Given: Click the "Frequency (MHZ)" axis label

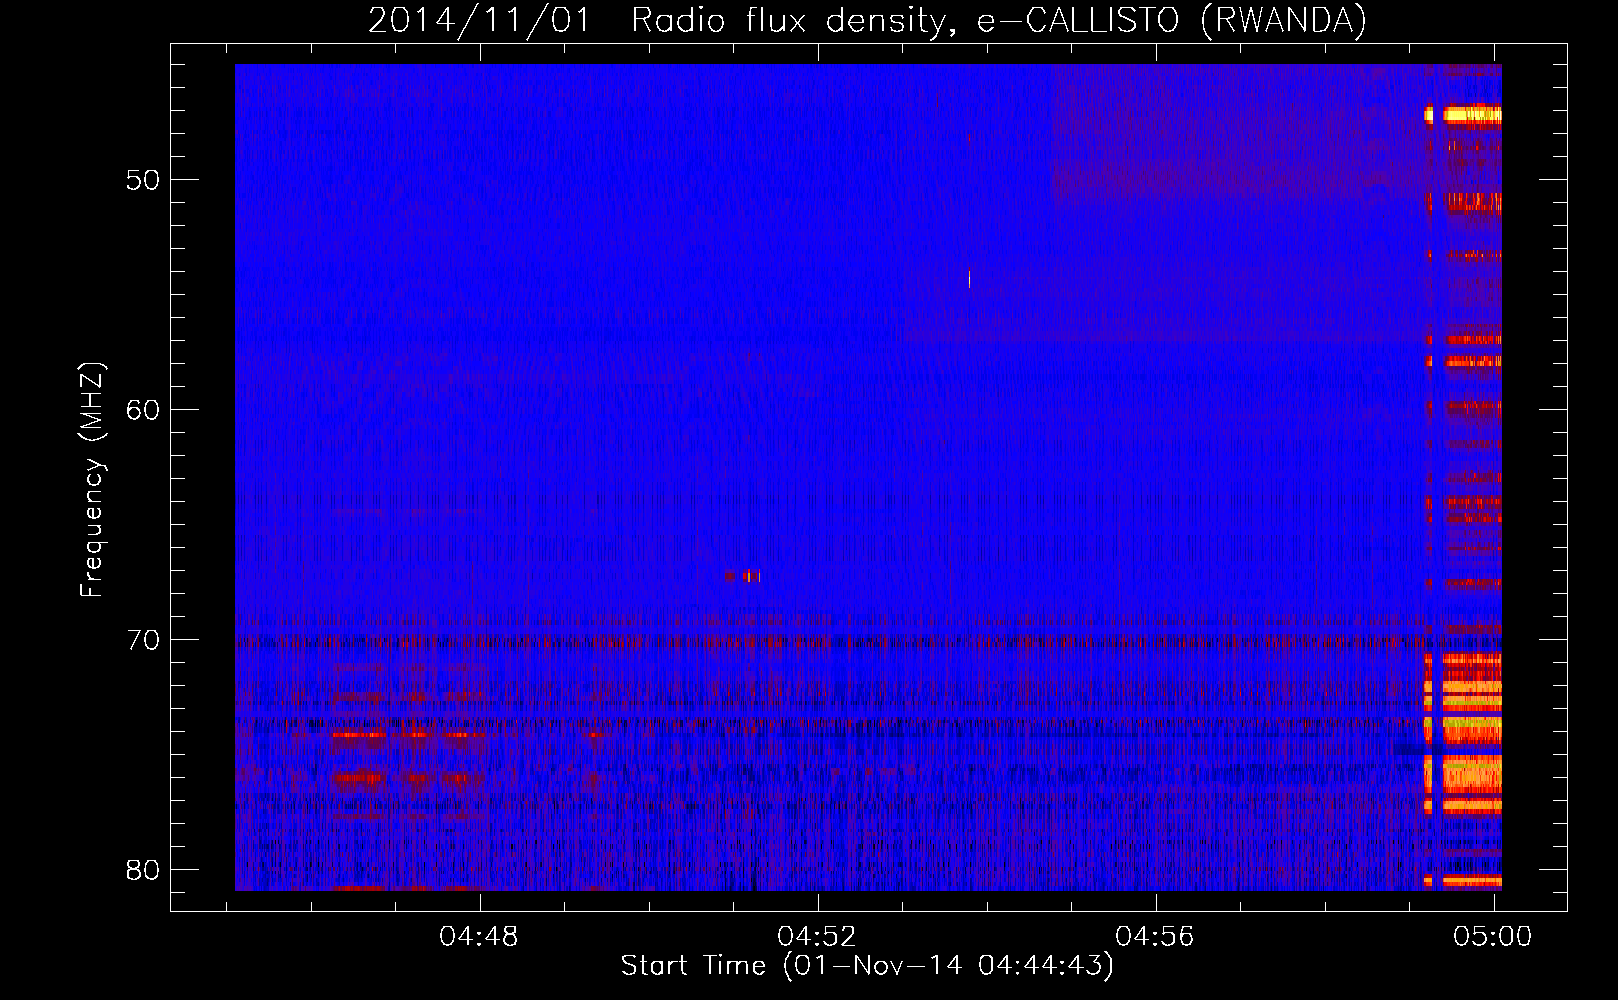Looking at the screenshot, I should click(92, 480).
